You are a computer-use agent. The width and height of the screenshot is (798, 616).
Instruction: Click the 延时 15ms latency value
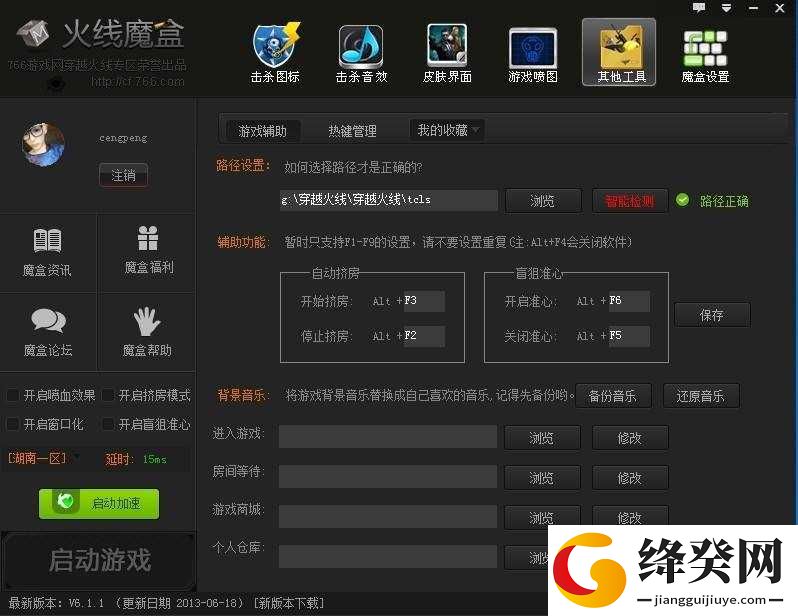point(155,459)
